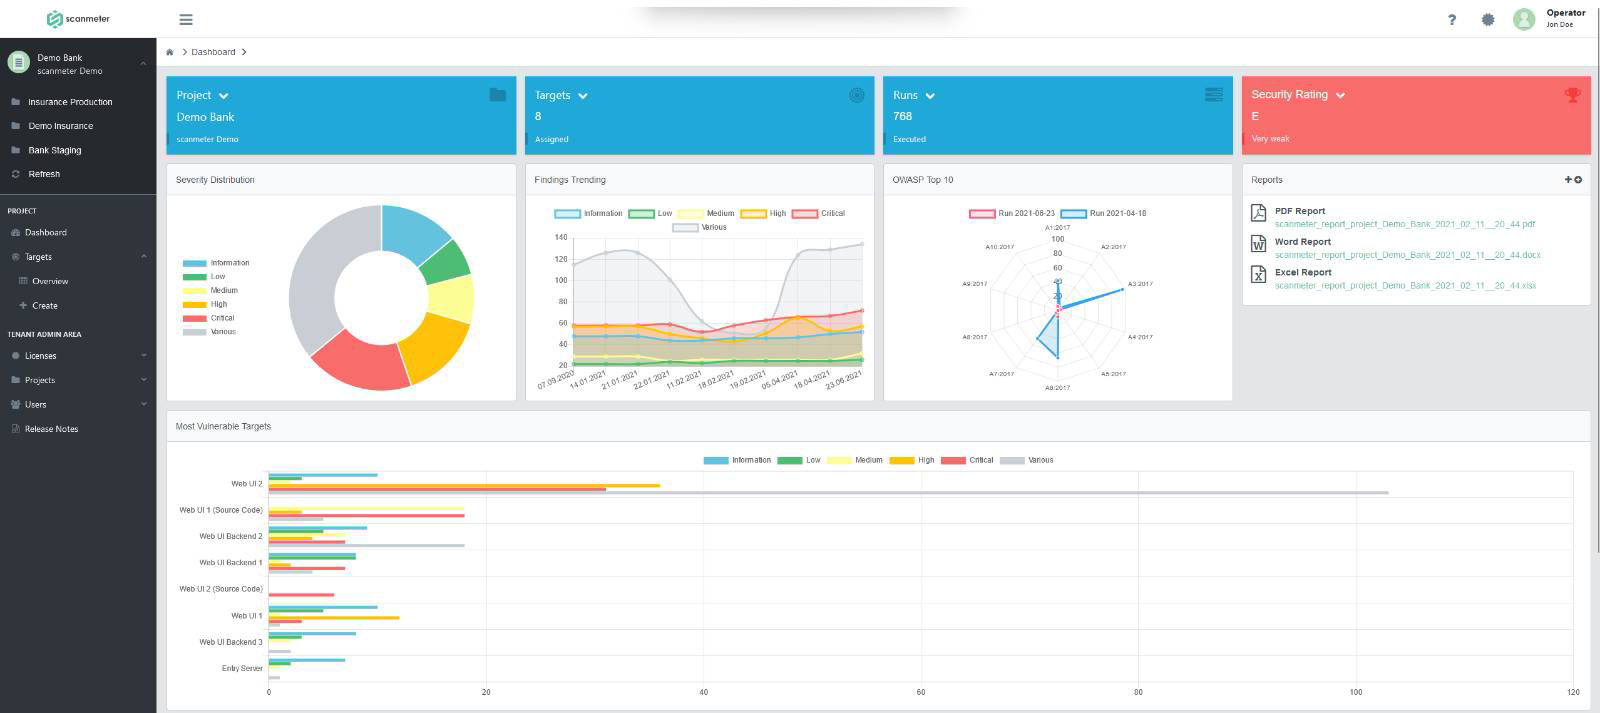Click the PDF file icon

(1259, 213)
